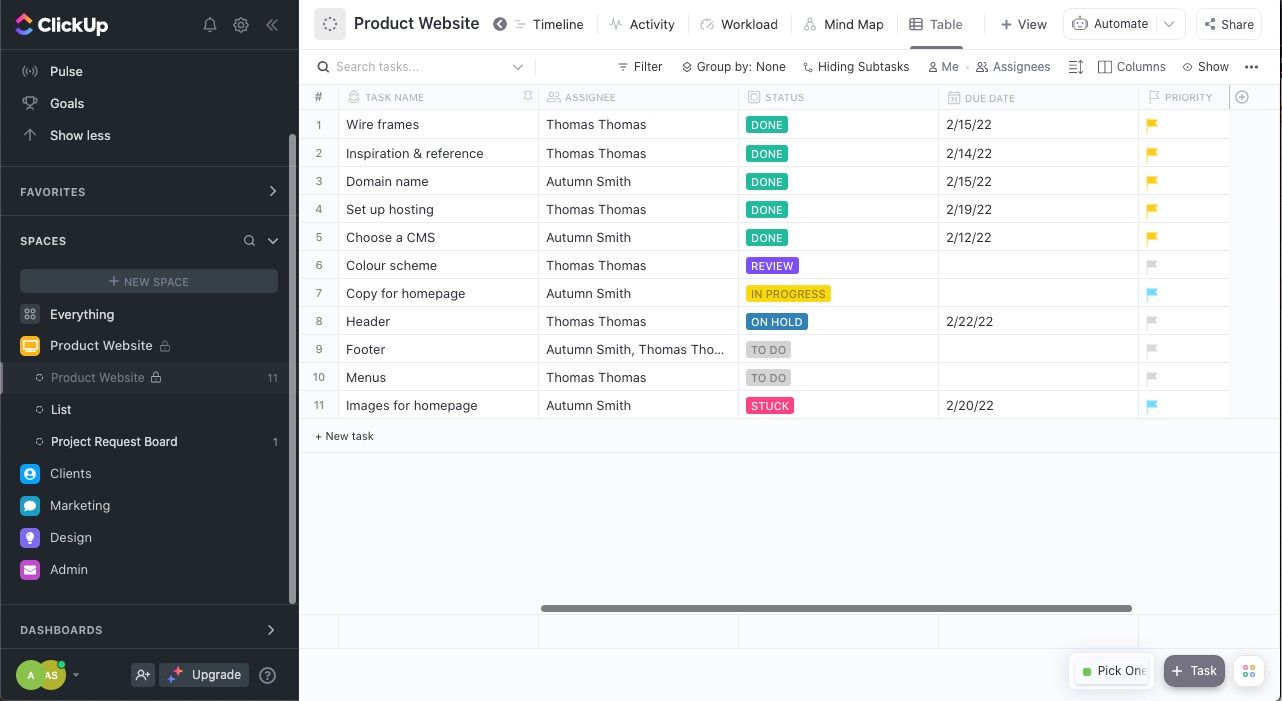This screenshot has height=701, width=1282.
Task: Click the New Space button
Action: [x=149, y=281]
